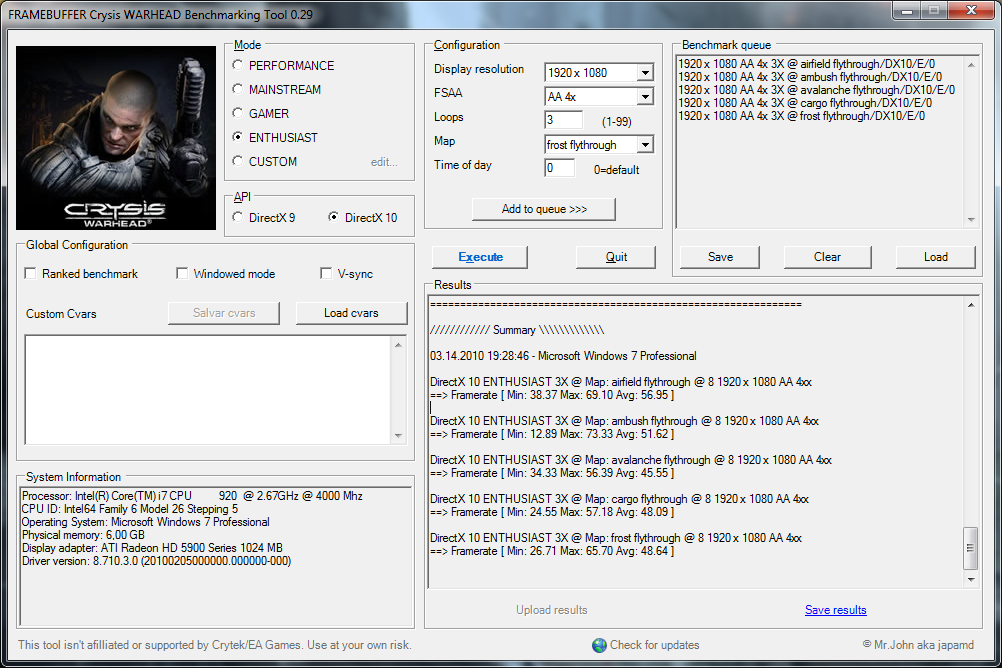
Task: Click inside the Custom Cvars text area
Action: [x=208, y=389]
